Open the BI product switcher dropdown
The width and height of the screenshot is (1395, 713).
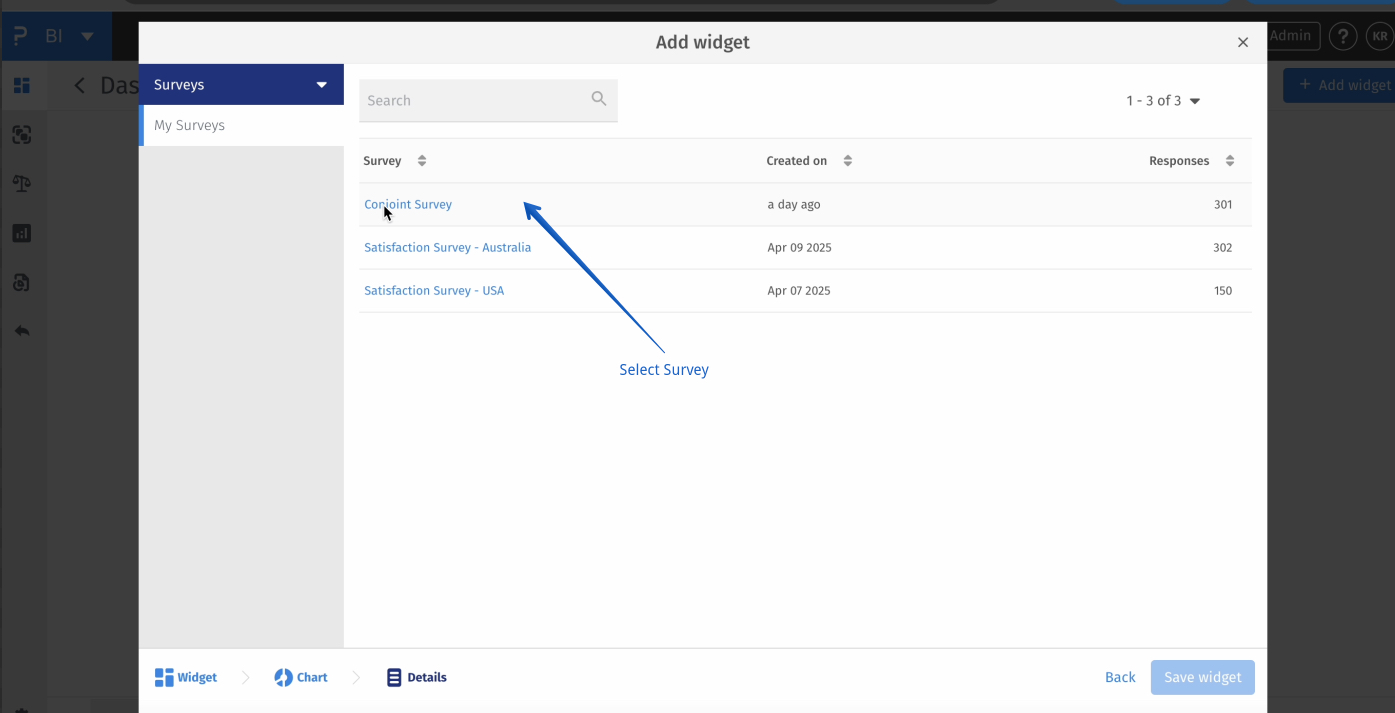pyautogui.click(x=87, y=37)
